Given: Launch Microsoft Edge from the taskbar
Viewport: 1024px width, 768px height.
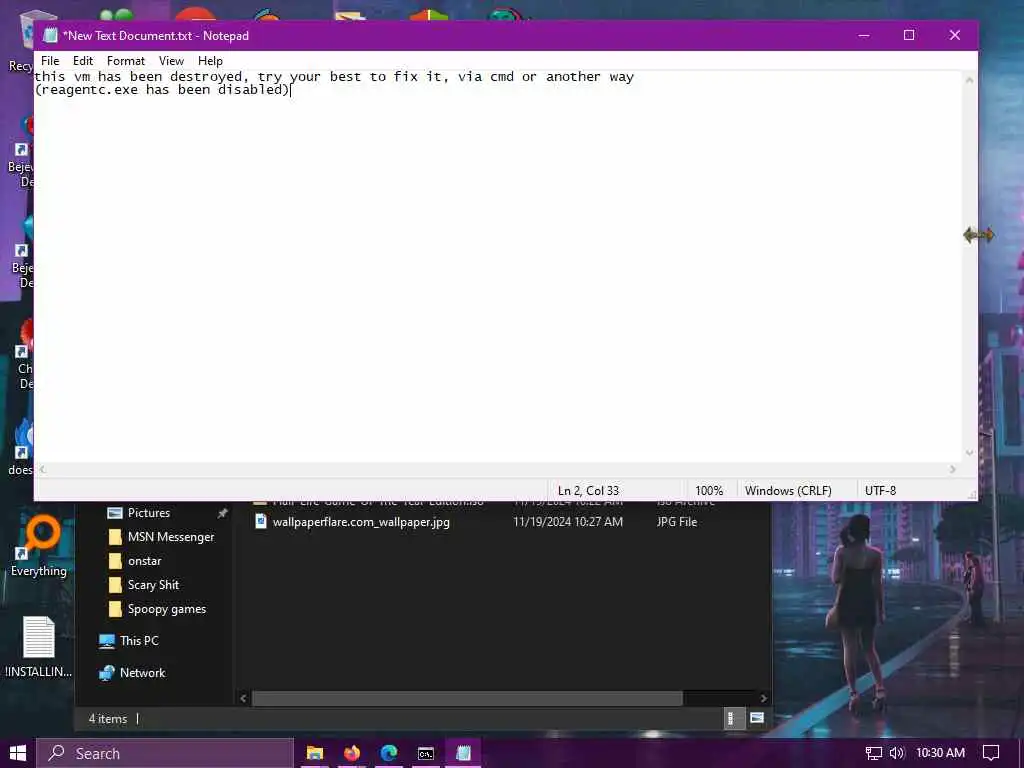Looking at the screenshot, I should click(389, 753).
